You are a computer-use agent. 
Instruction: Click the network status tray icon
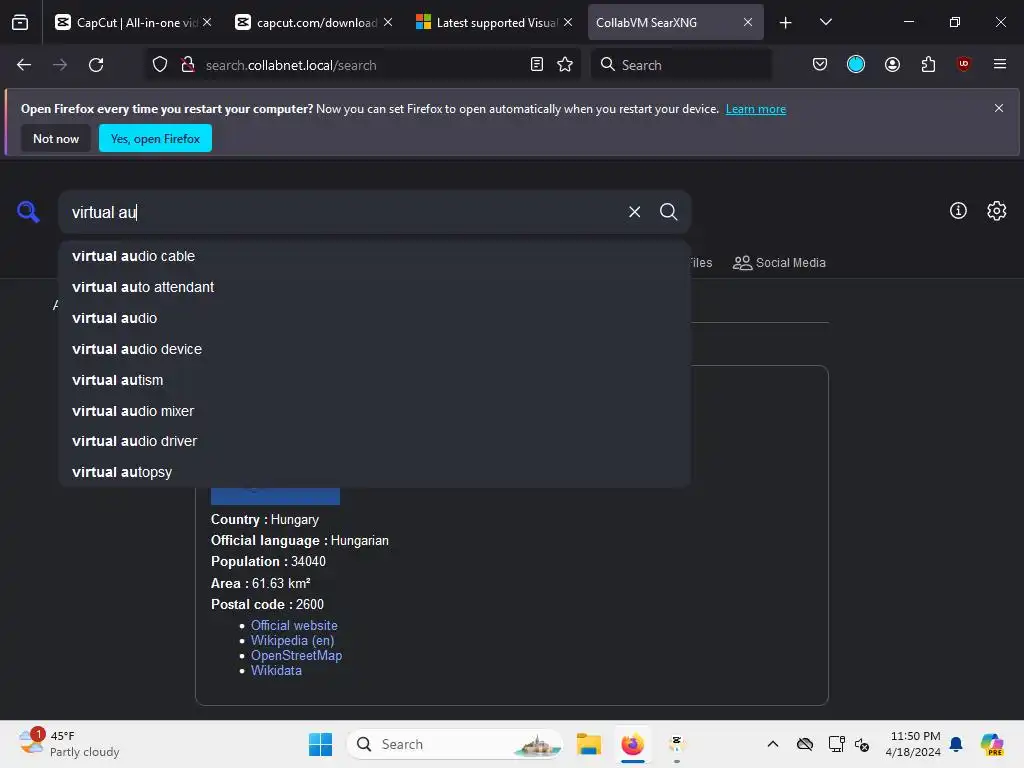[x=836, y=744]
